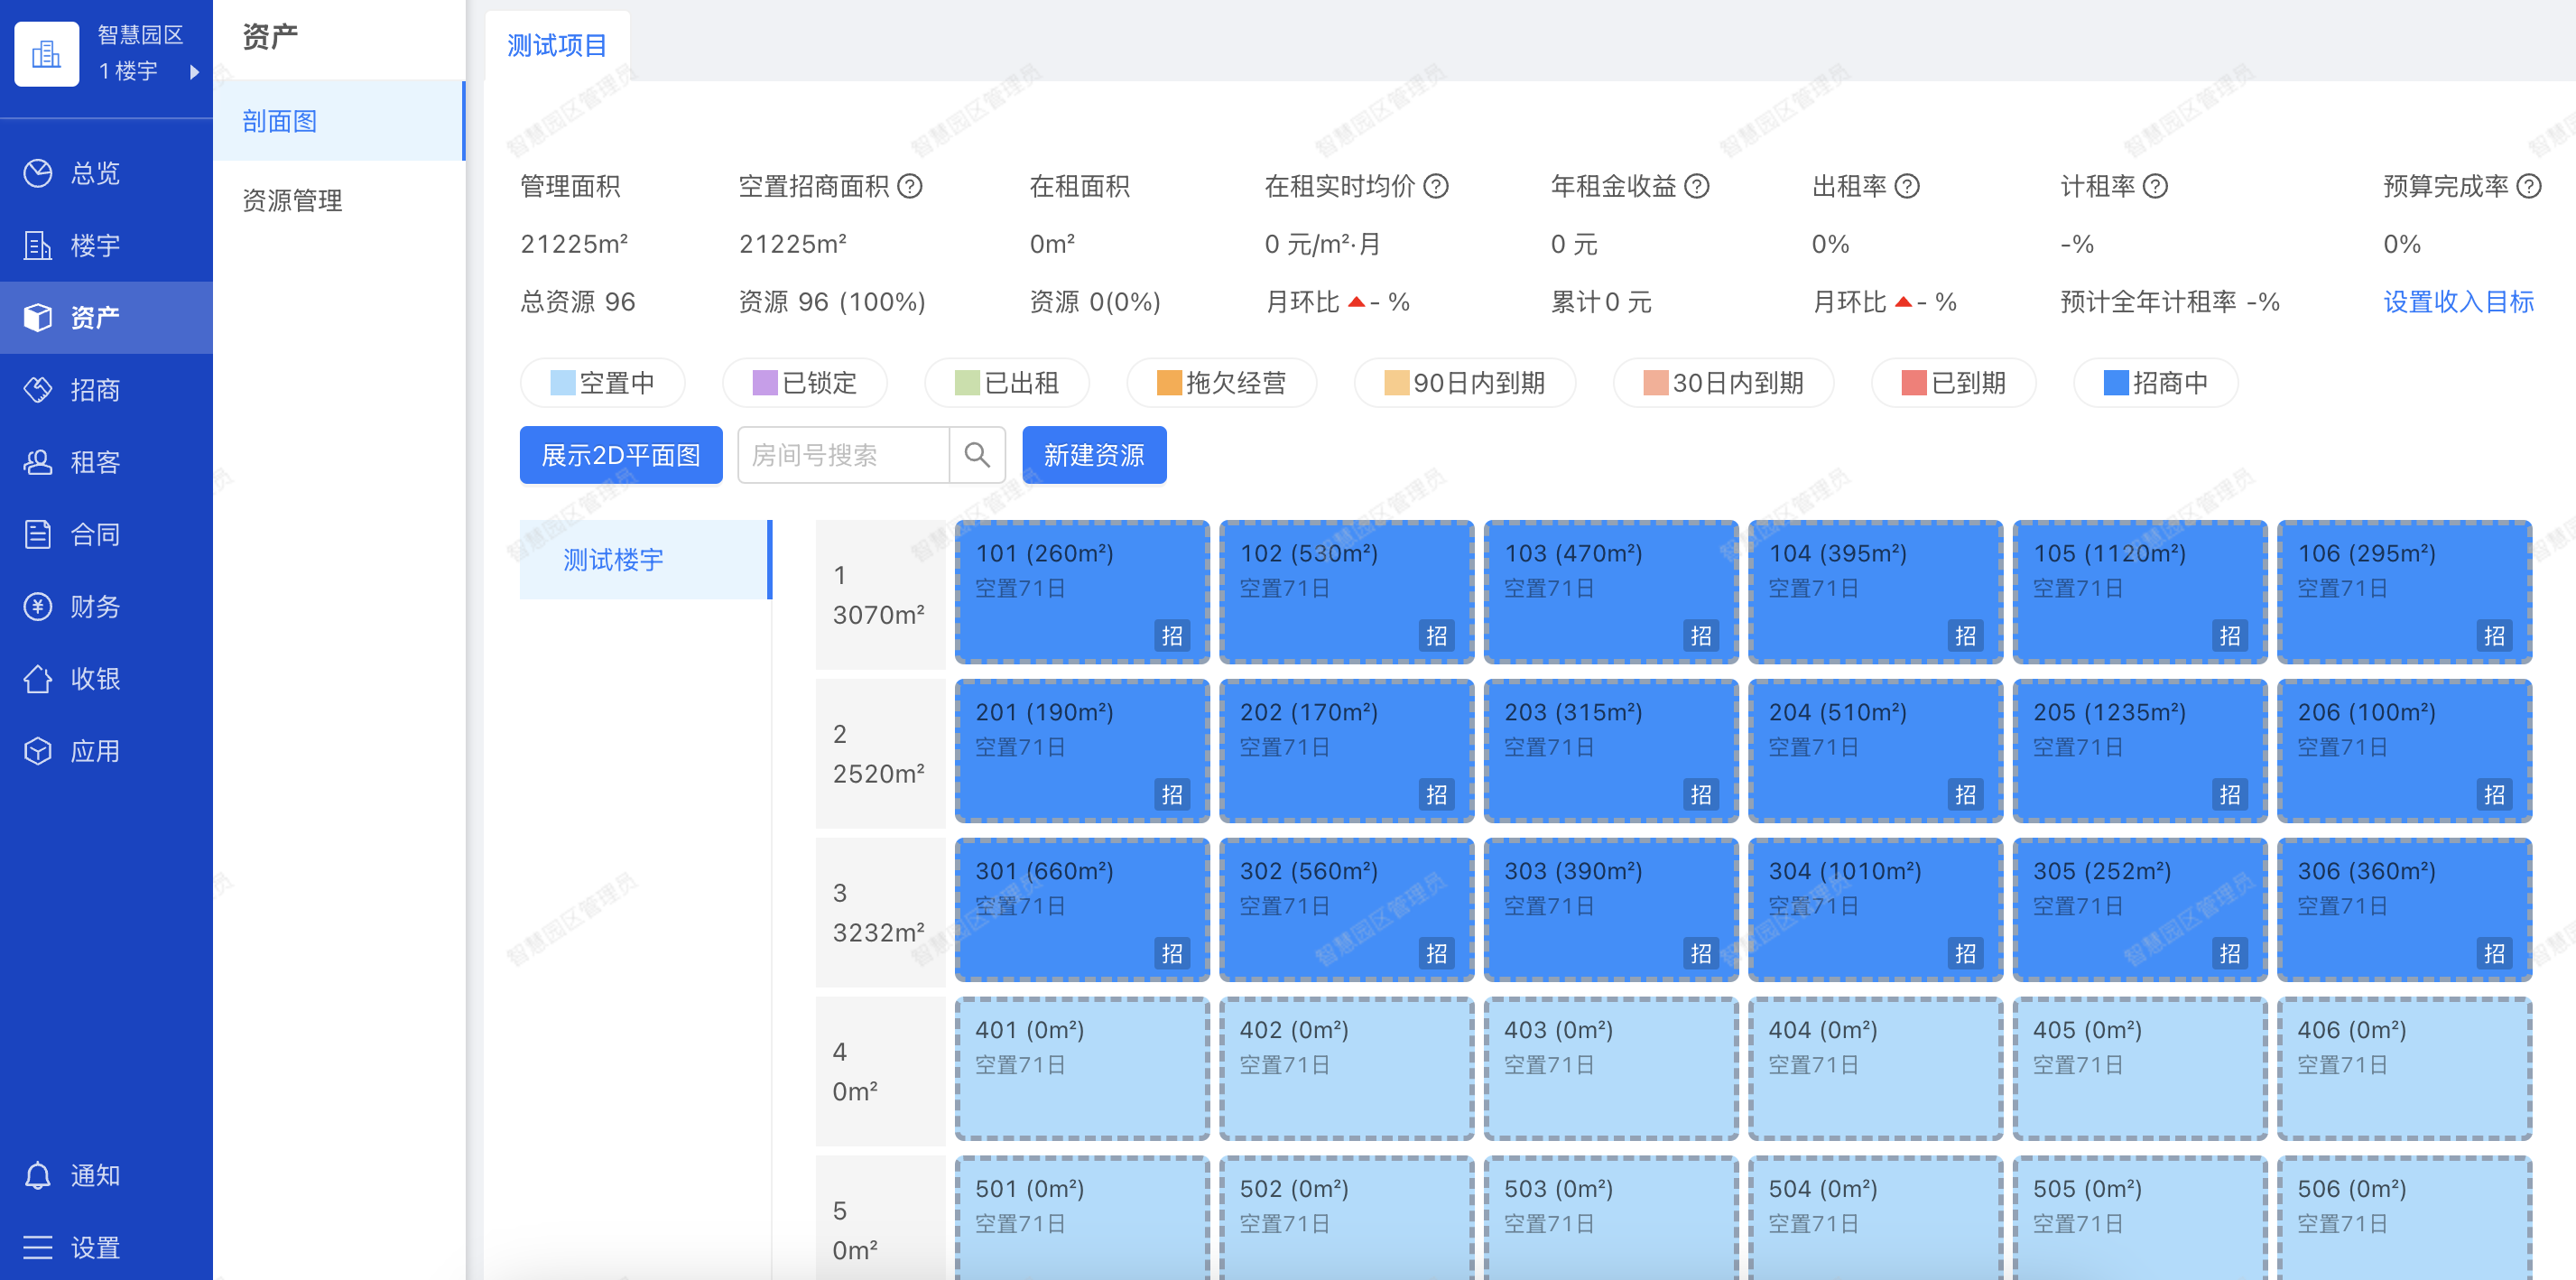
Task: Open 合同 contracts section in sidebar
Action: coord(106,535)
